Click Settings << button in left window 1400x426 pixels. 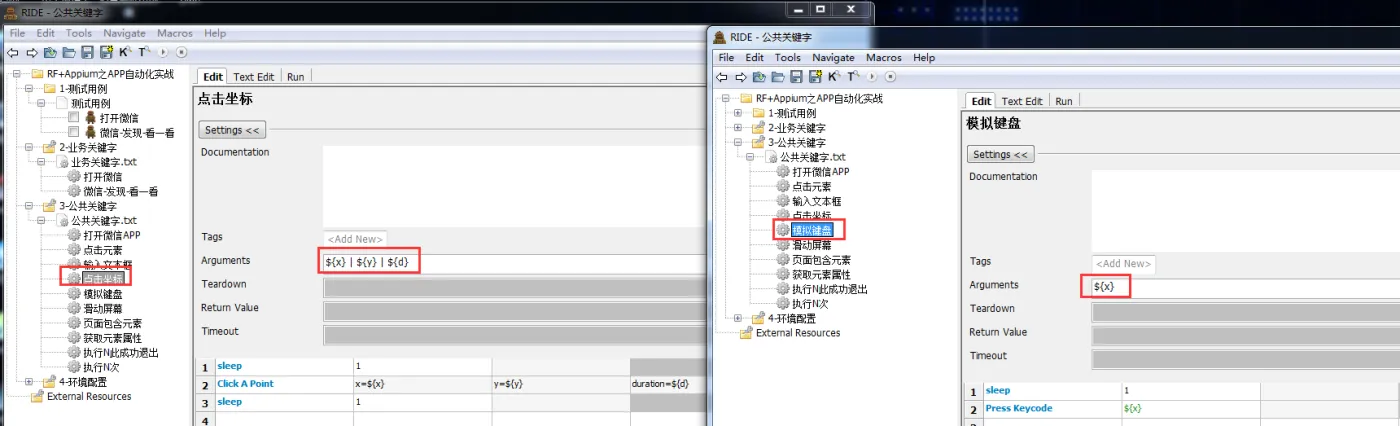[x=232, y=130]
